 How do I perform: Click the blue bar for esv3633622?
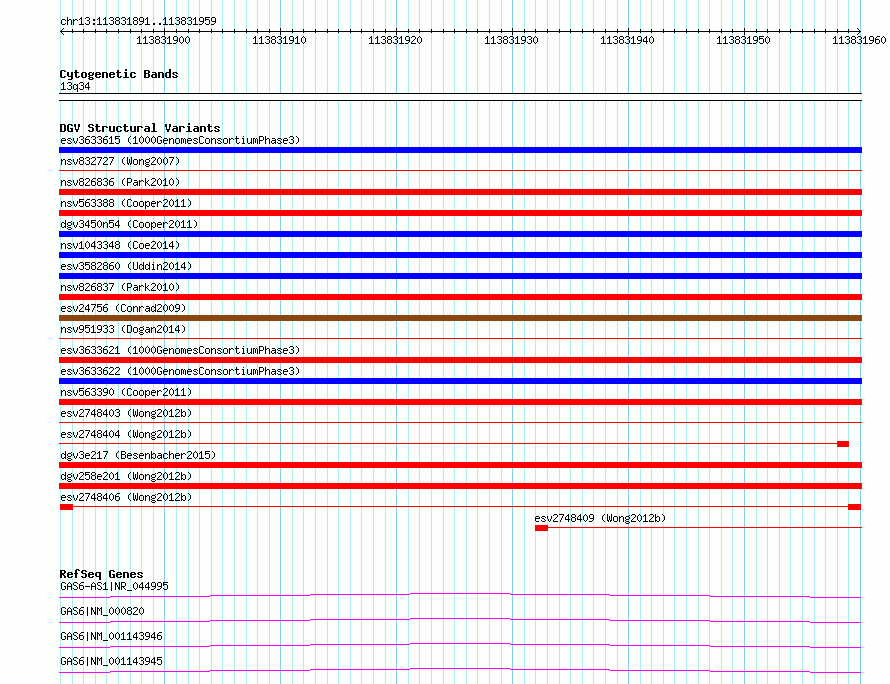[x=460, y=381]
